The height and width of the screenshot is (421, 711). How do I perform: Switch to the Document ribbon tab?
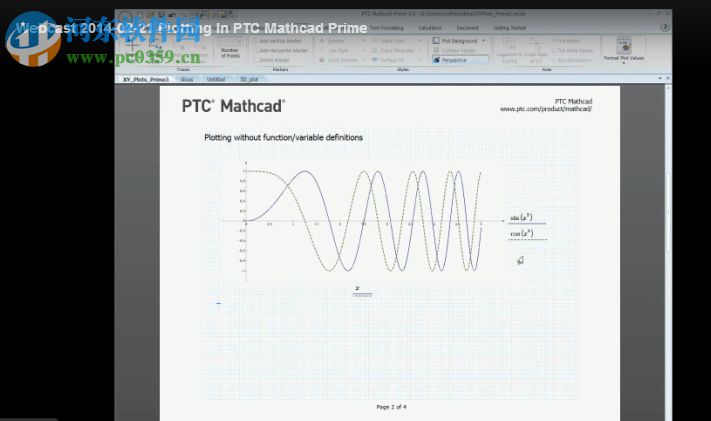(x=468, y=28)
